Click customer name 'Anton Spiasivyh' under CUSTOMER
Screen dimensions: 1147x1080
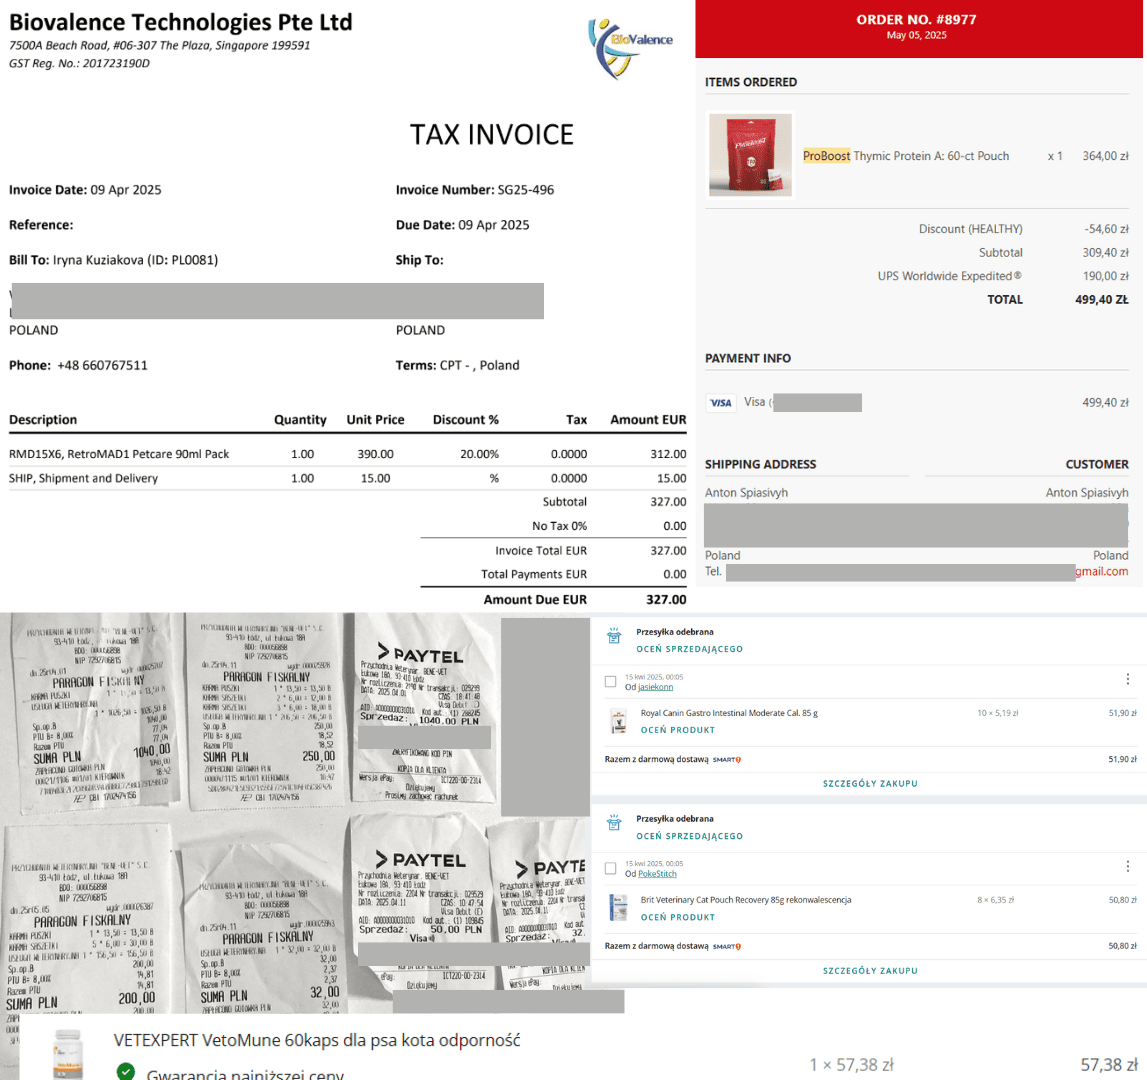tap(1086, 492)
